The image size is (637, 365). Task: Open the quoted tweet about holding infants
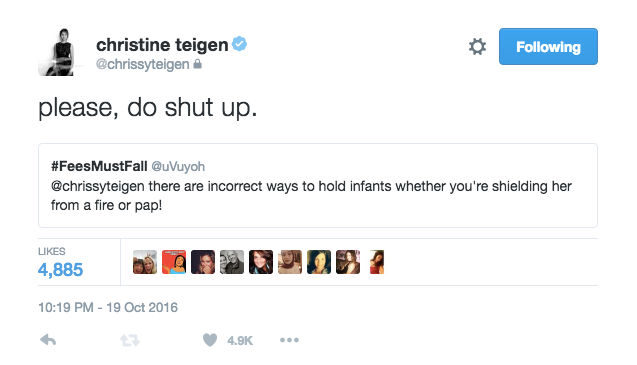(x=318, y=185)
